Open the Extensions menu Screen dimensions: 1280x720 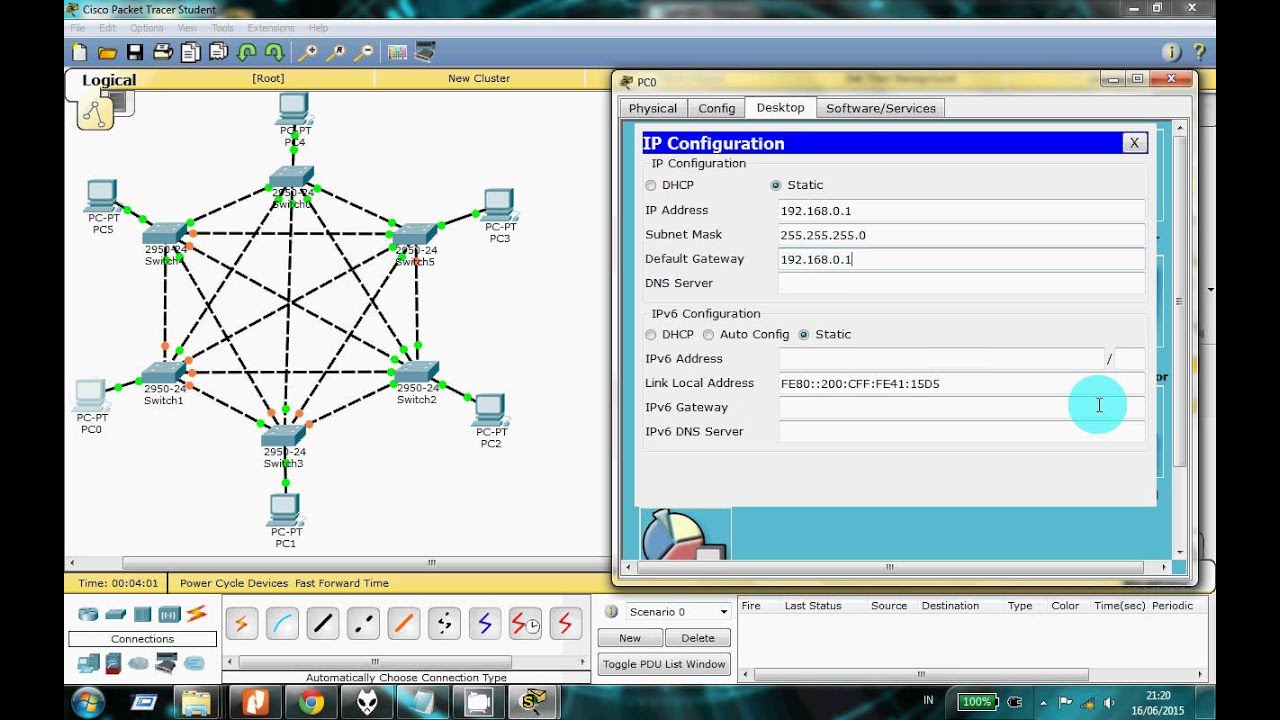pos(271,28)
